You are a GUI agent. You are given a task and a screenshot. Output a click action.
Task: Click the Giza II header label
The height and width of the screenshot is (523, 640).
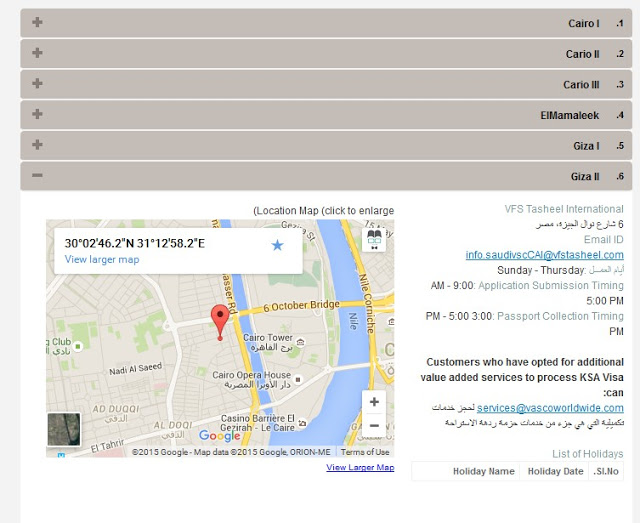pos(585,176)
